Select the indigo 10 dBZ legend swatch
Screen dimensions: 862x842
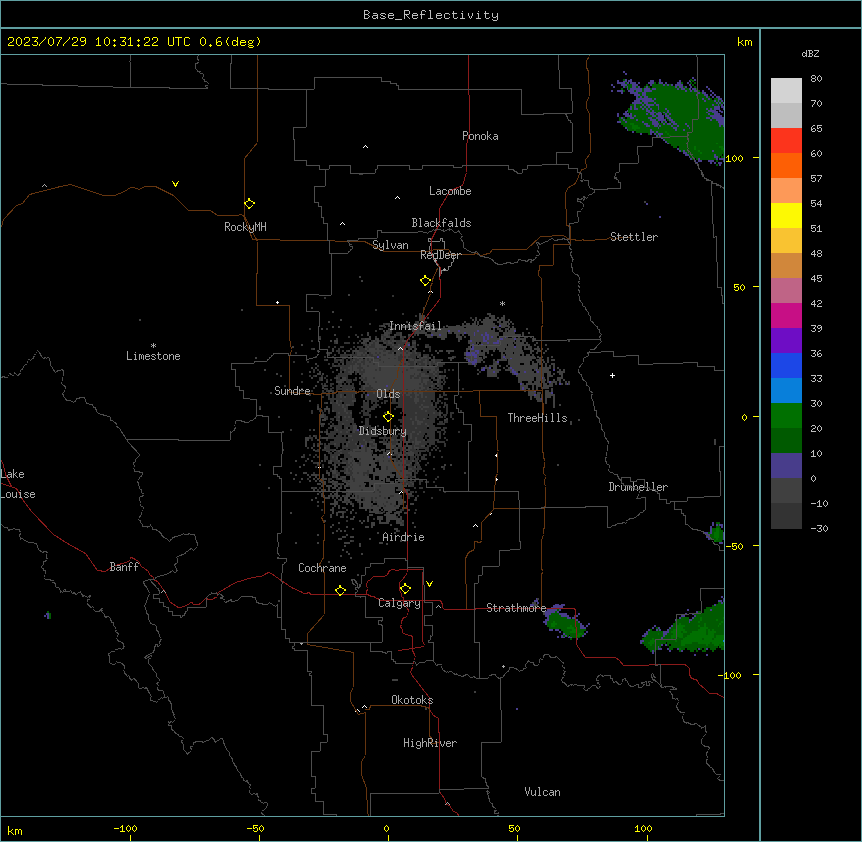point(786,466)
